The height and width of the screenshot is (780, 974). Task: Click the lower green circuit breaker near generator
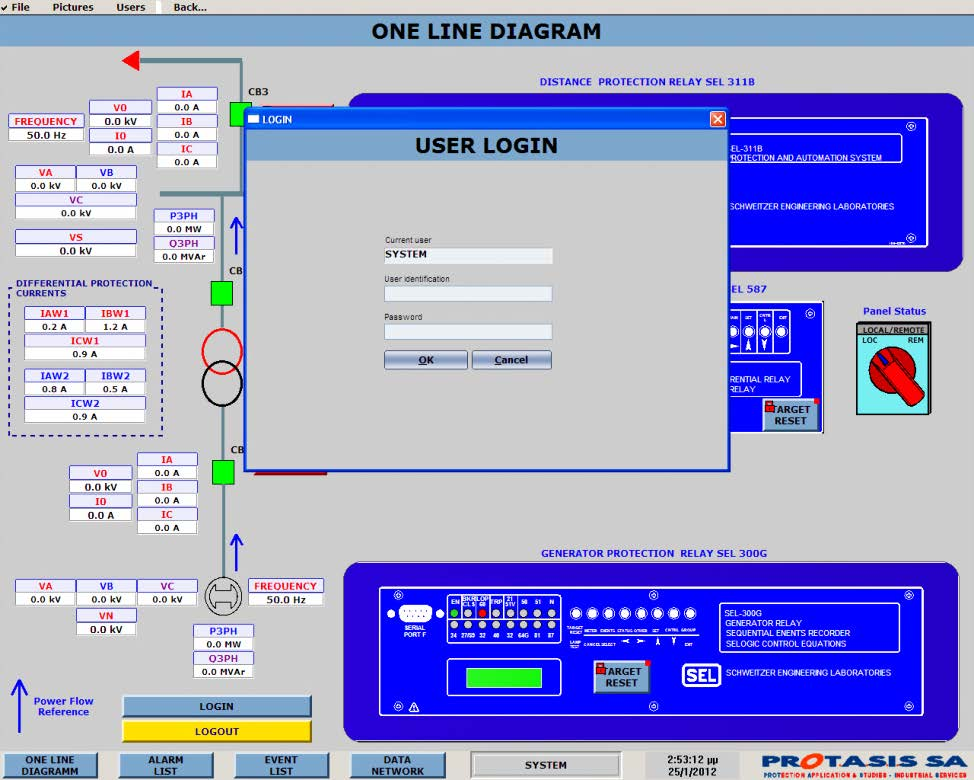(x=223, y=472)
